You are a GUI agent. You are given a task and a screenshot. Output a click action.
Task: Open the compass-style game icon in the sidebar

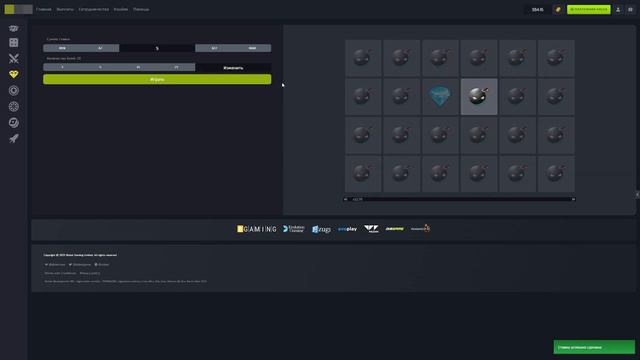pyautogui.click(x=13, y=122)
